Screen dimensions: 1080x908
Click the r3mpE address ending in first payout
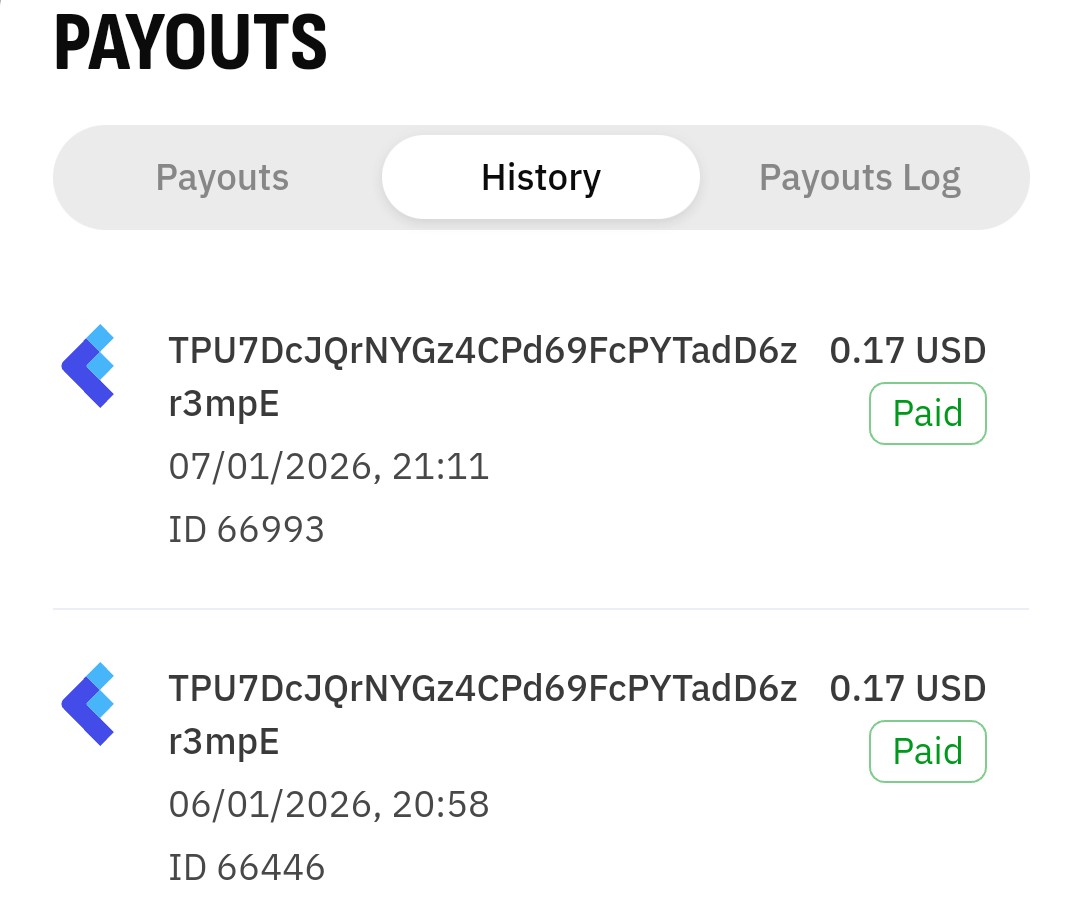(224, 405)
